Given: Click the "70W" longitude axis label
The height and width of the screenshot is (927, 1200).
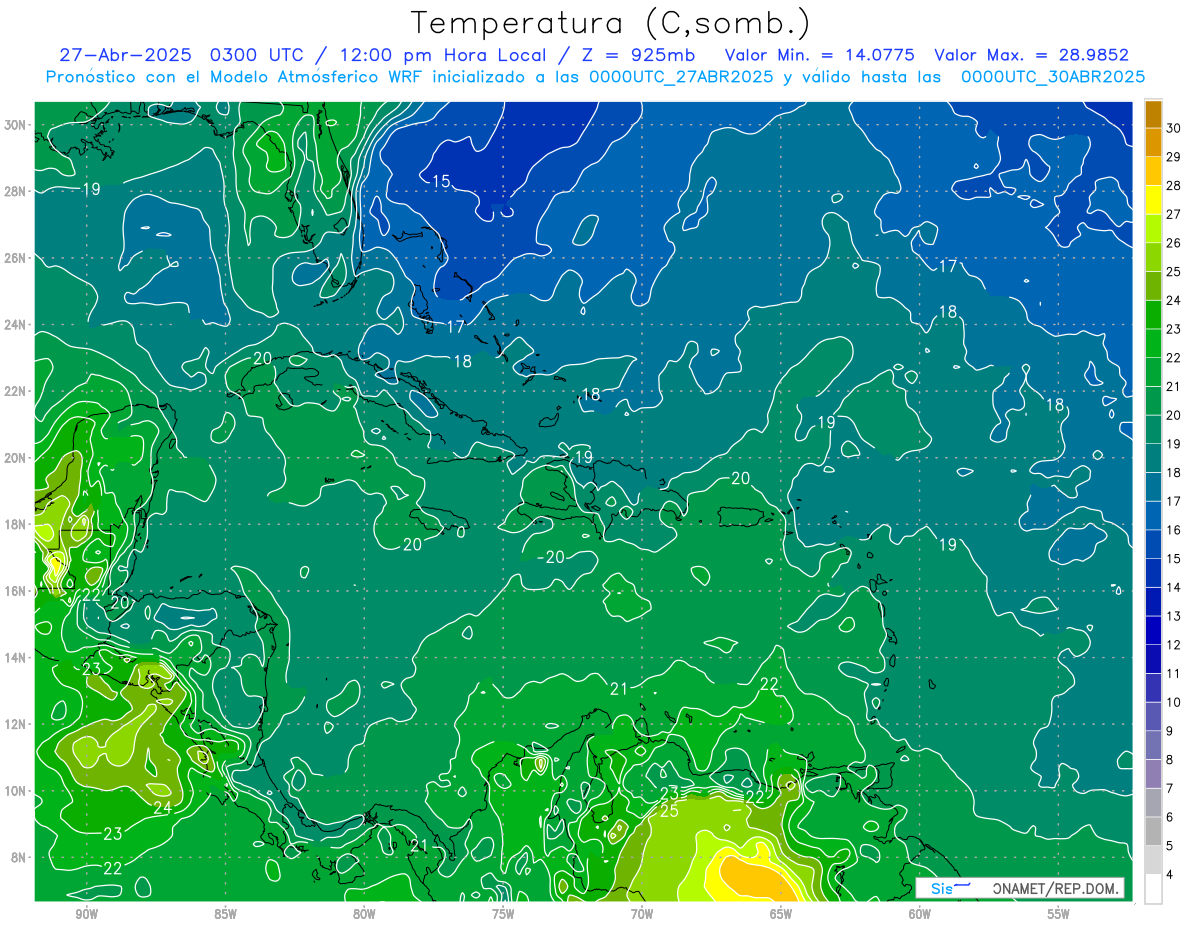Looking at the screenshot, I should click(x=642, y=914).
